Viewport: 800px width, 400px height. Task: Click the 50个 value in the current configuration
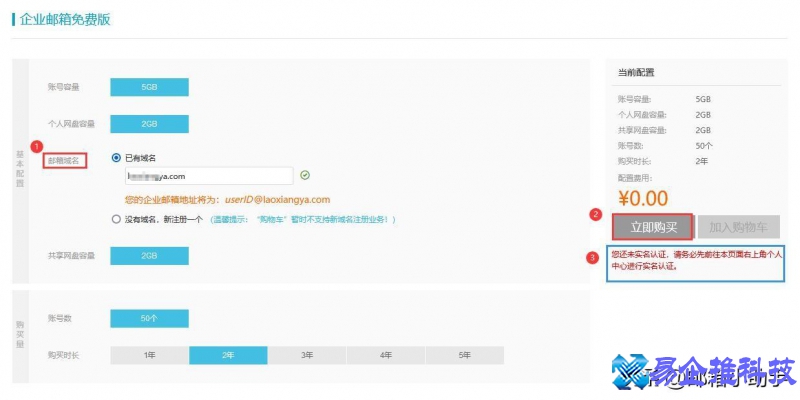point(704,145)
